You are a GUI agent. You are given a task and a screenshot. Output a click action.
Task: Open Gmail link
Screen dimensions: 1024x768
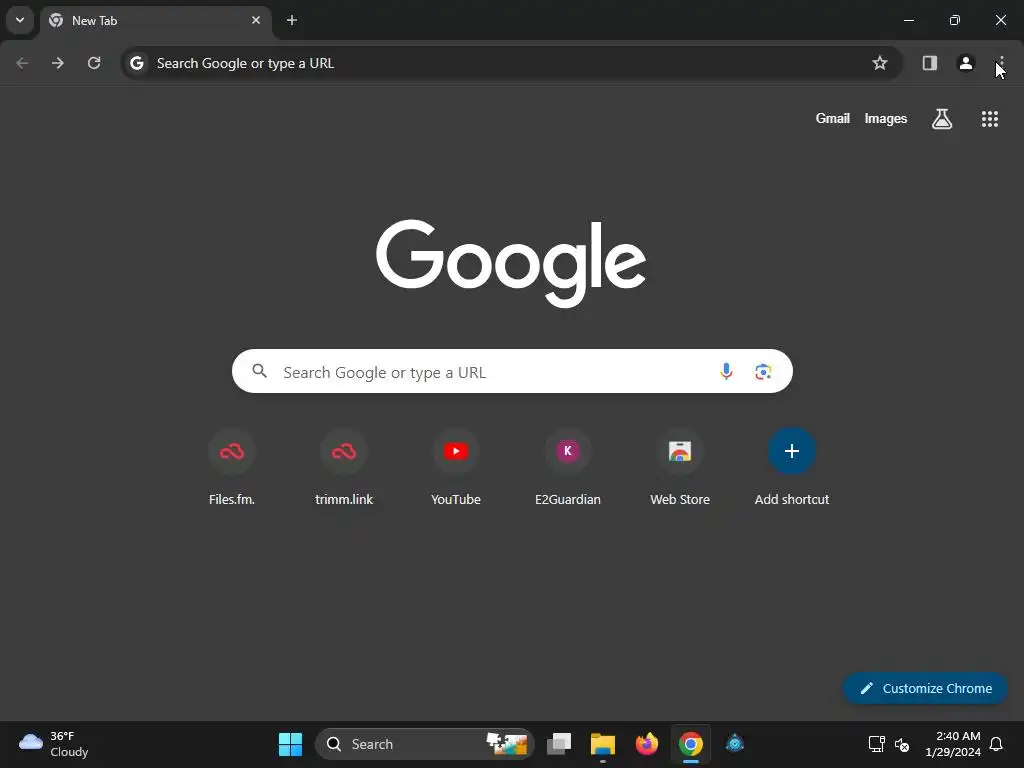pyautogui.click(x=832, y=118)
